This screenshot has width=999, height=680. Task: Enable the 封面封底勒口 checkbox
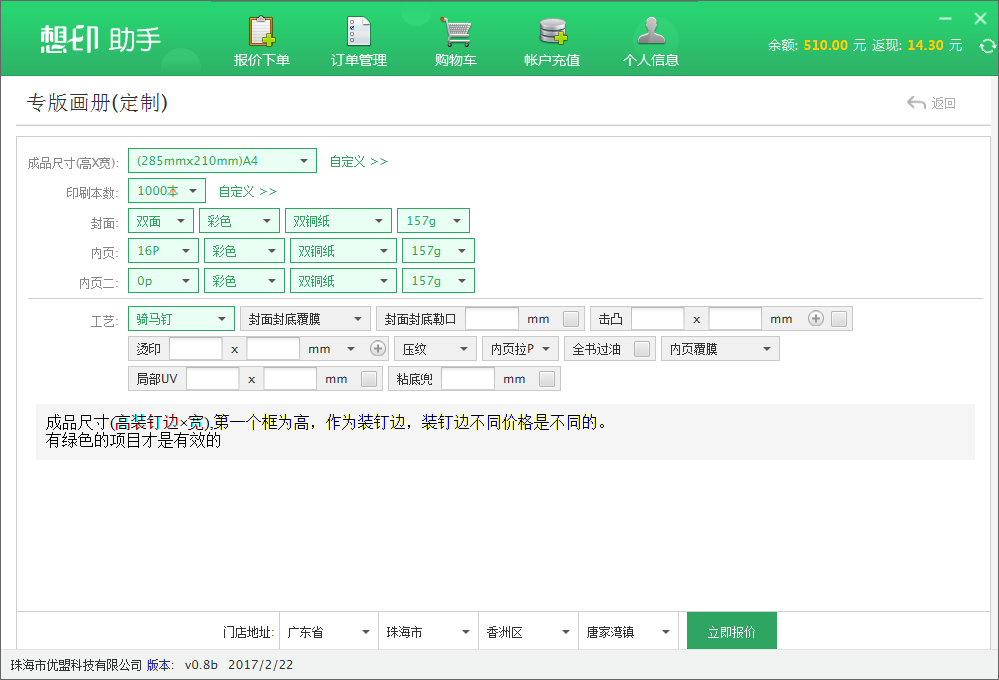click(x=571, y=319)
